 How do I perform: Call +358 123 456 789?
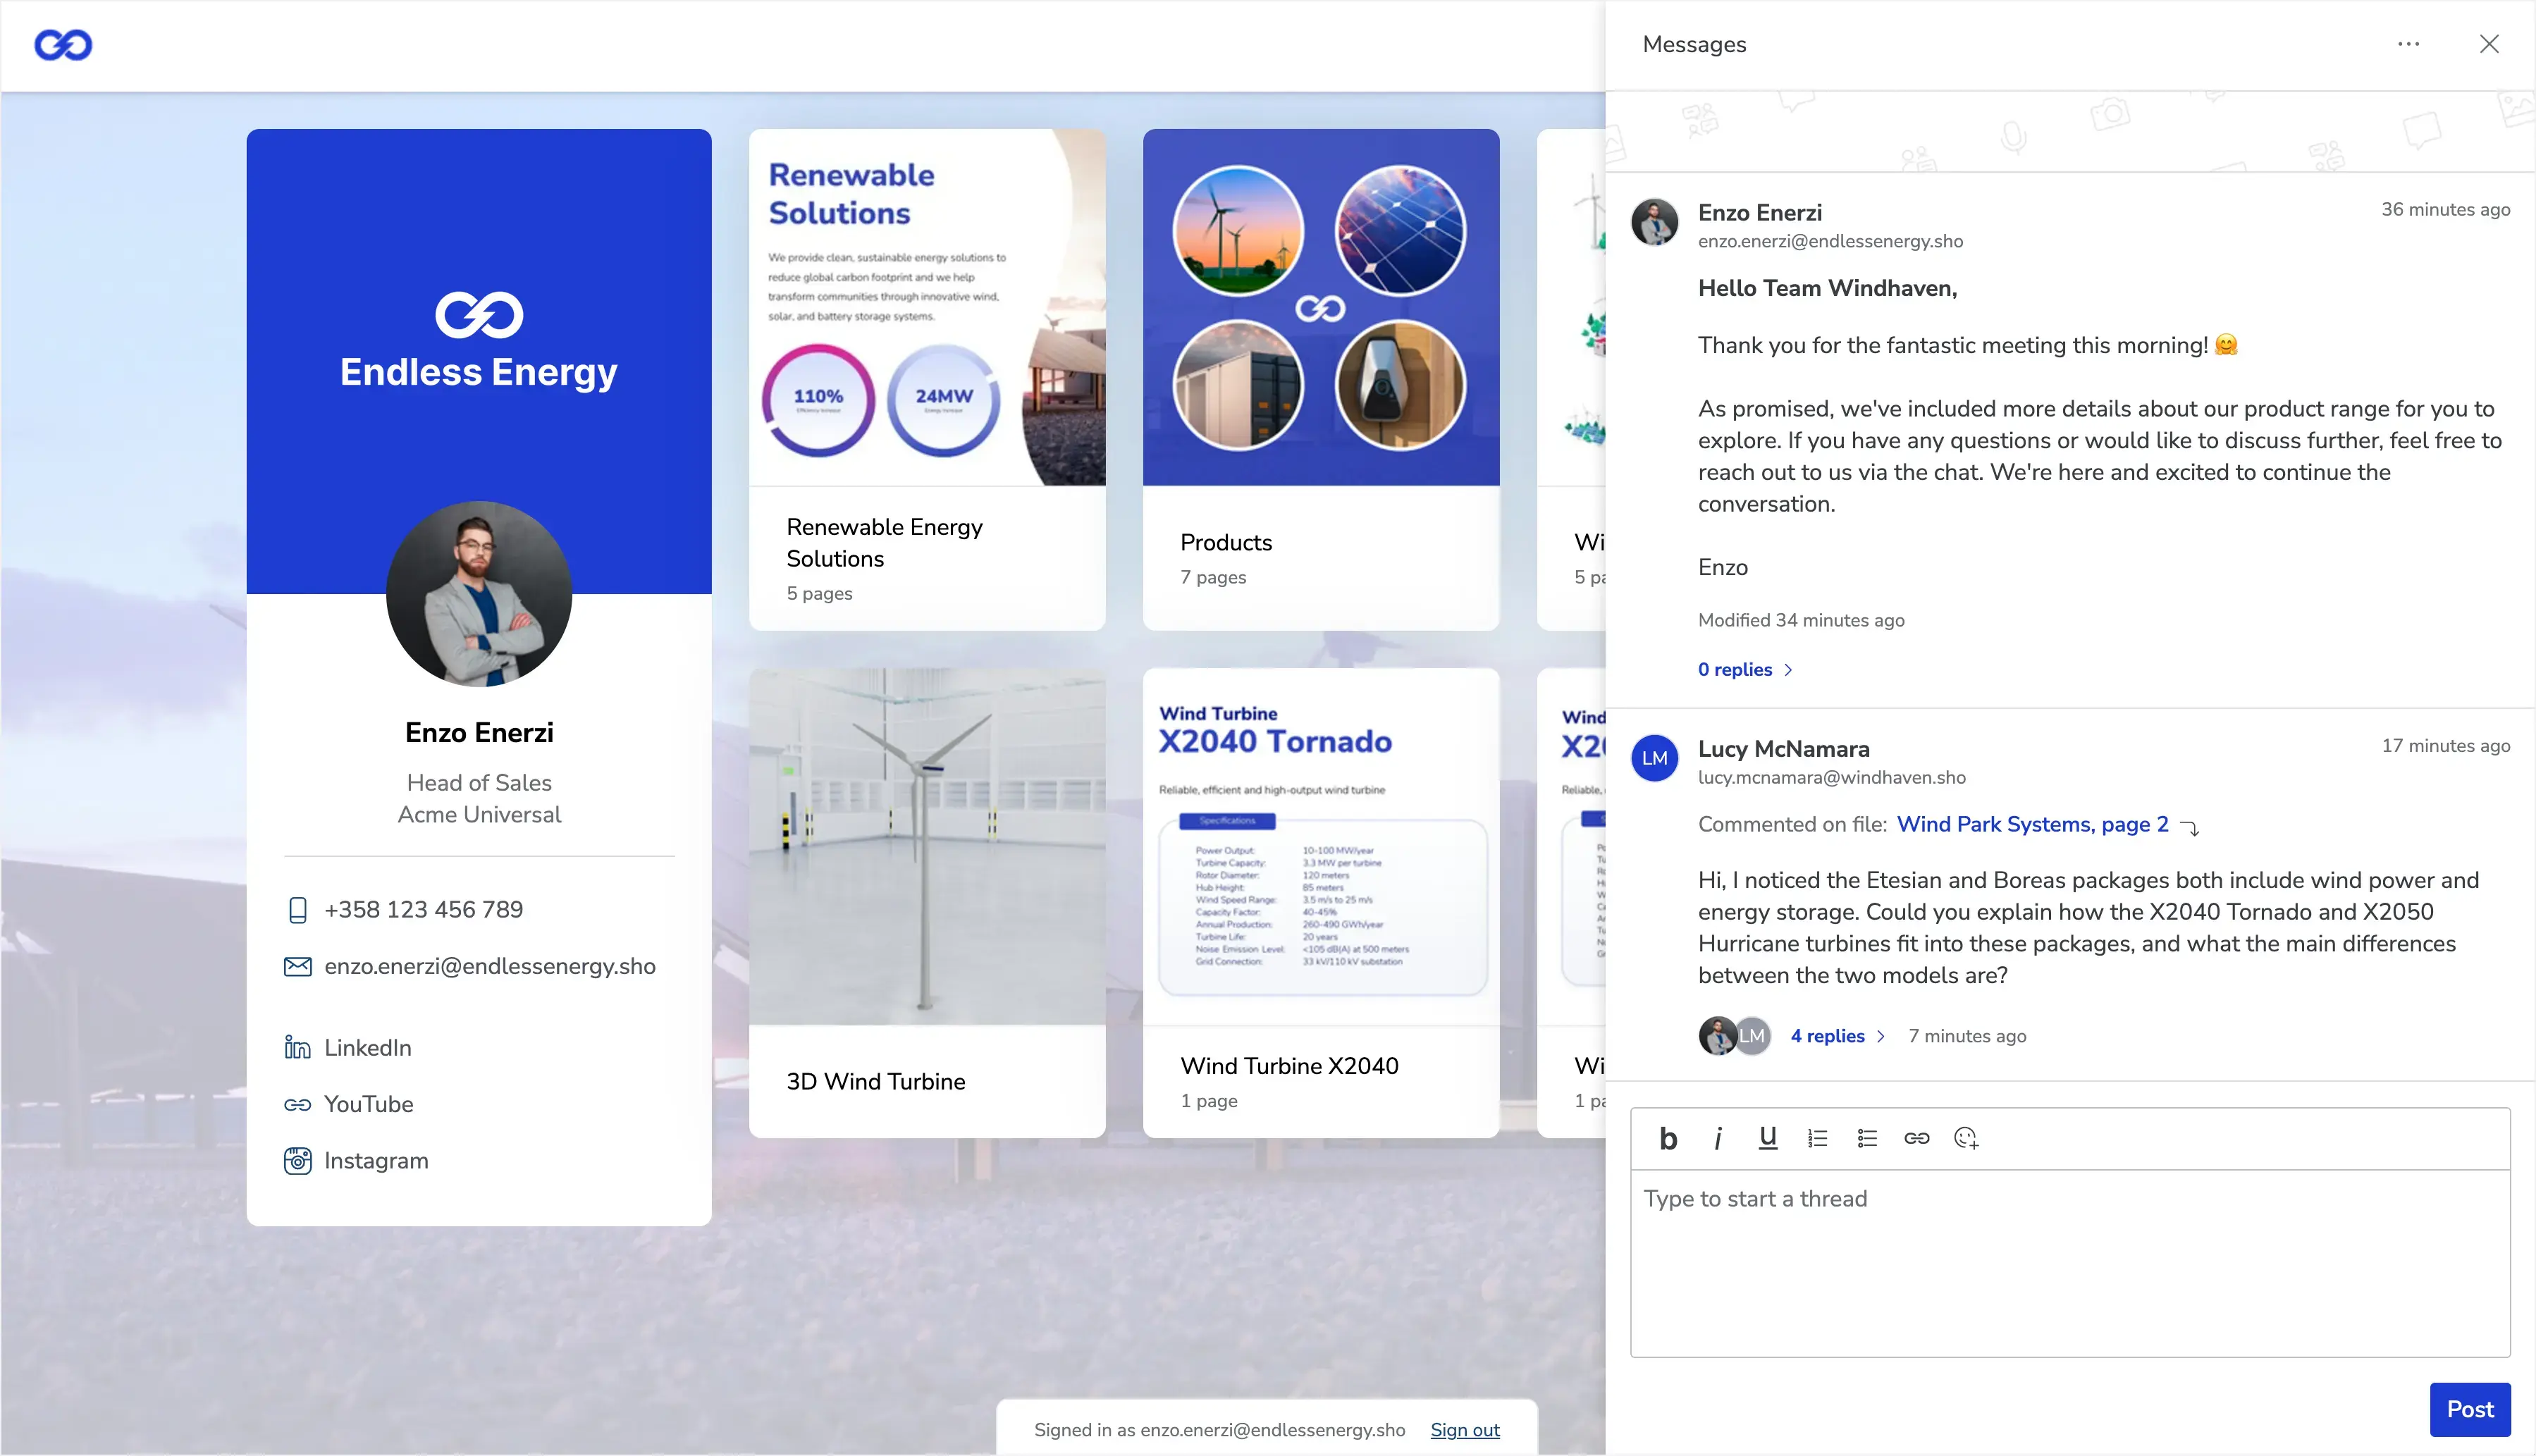423,909
